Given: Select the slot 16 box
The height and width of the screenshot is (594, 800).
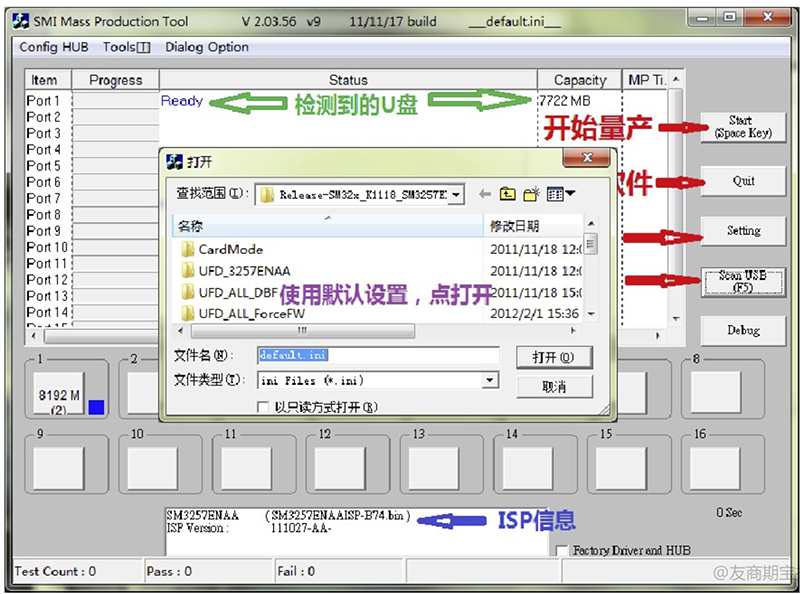Looking at the screenshot, I should click(715, 467).
